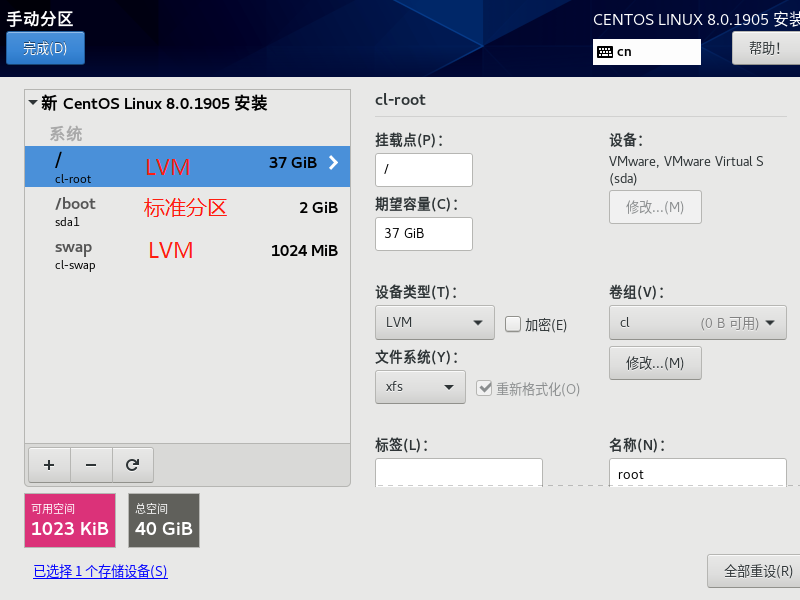Open the 设备类型 LVM dropdown
800x600 pixels.
(435, 322)
